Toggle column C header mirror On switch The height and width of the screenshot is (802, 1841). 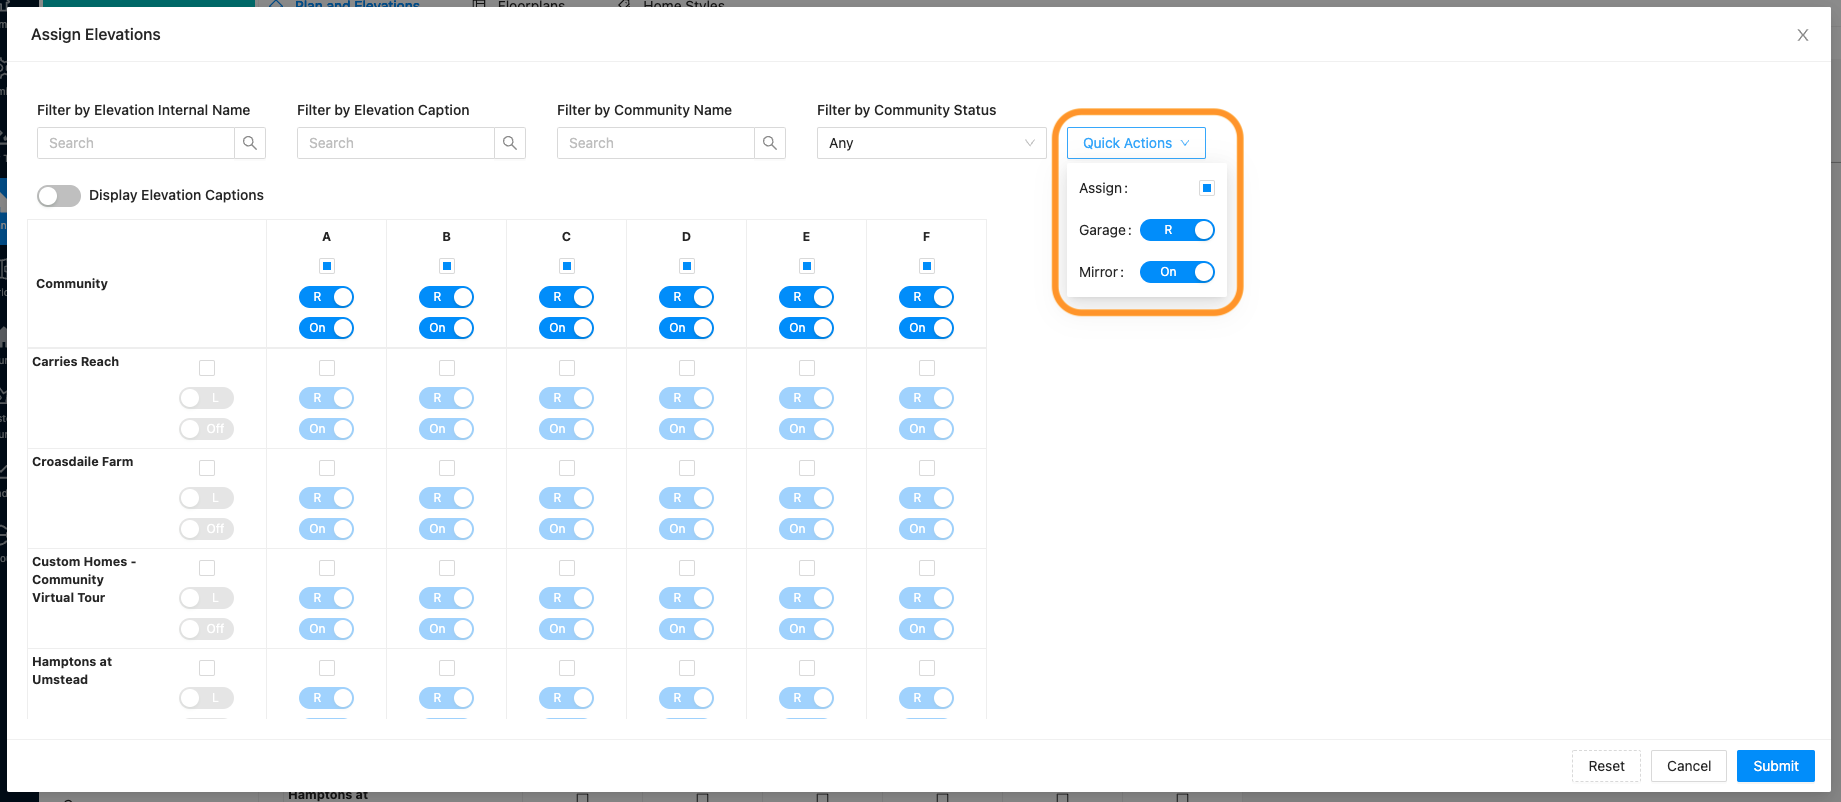pos(566,328)
